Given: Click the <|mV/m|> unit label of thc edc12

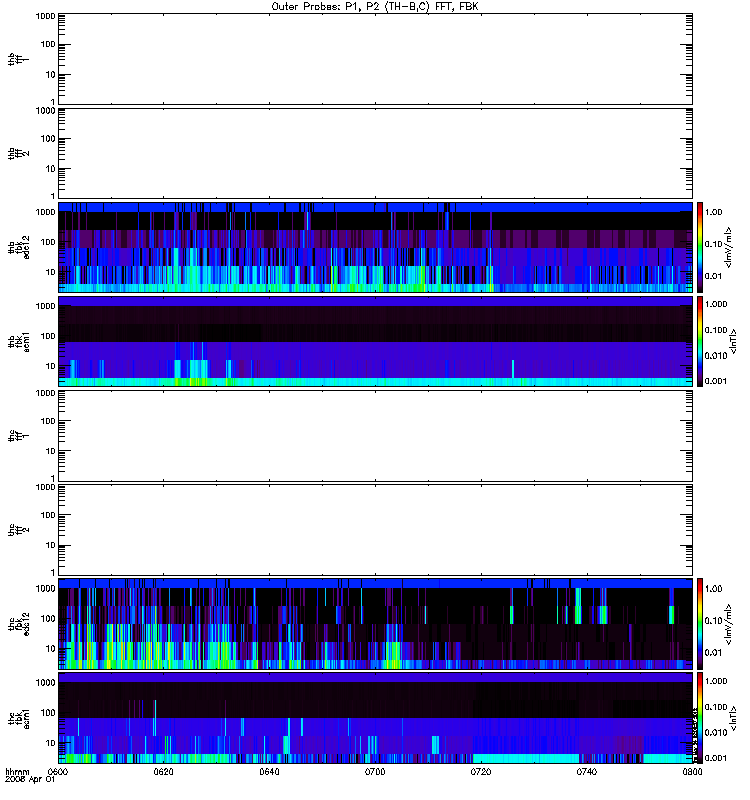Looking at the screenshot, I should [x=729, y=623].
